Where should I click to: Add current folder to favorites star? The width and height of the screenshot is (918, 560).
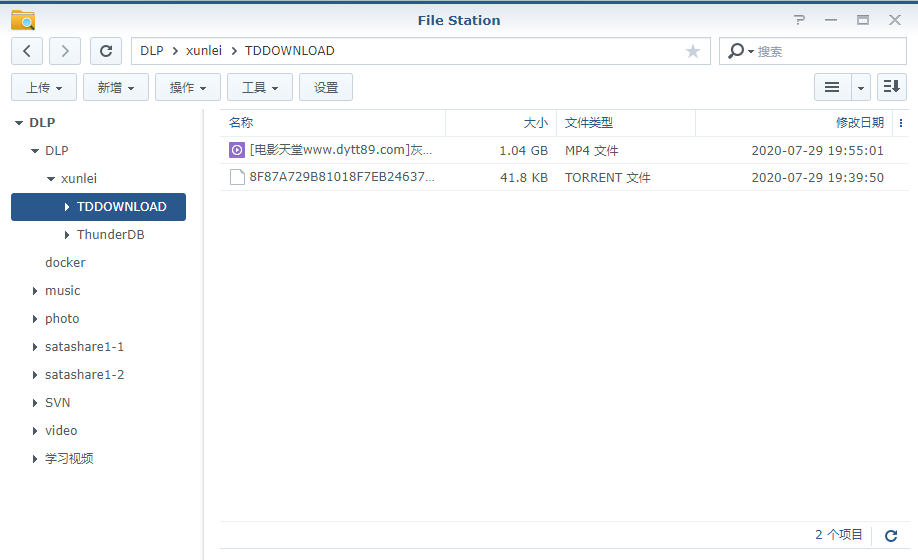[x=693, y=51]
